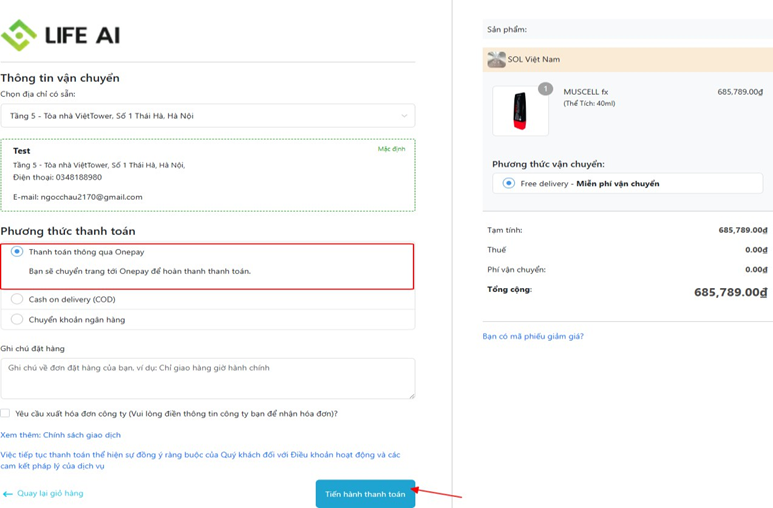Click the Test address card

pyautogui.click(x=207, y=175)
